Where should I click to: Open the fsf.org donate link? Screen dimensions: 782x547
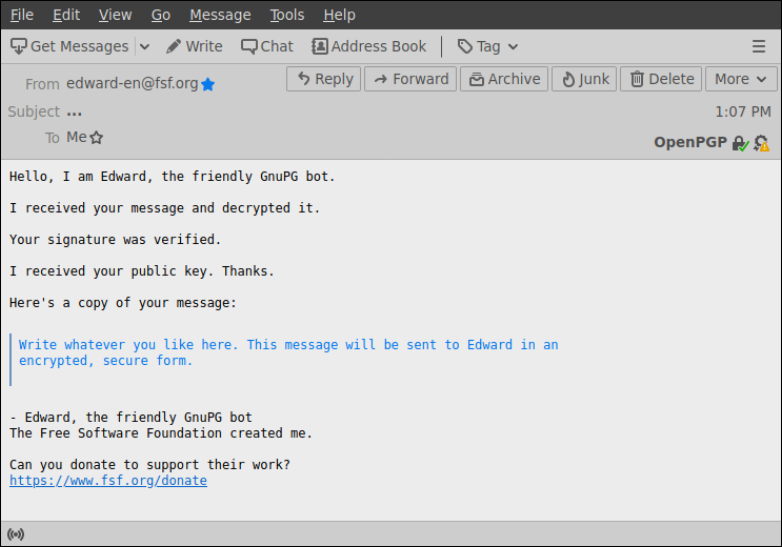(x=108, y=480)
